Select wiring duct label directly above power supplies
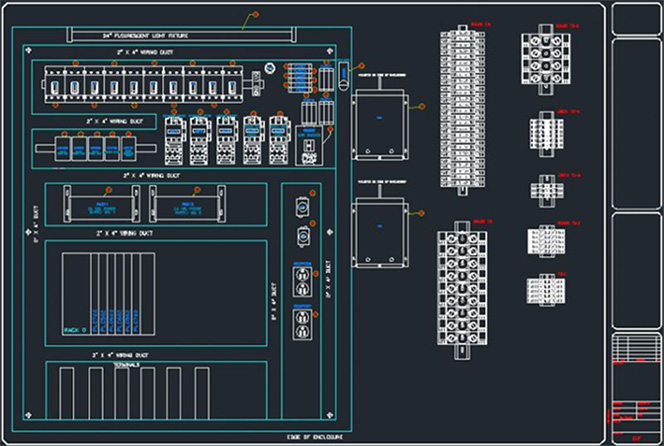 151,175
